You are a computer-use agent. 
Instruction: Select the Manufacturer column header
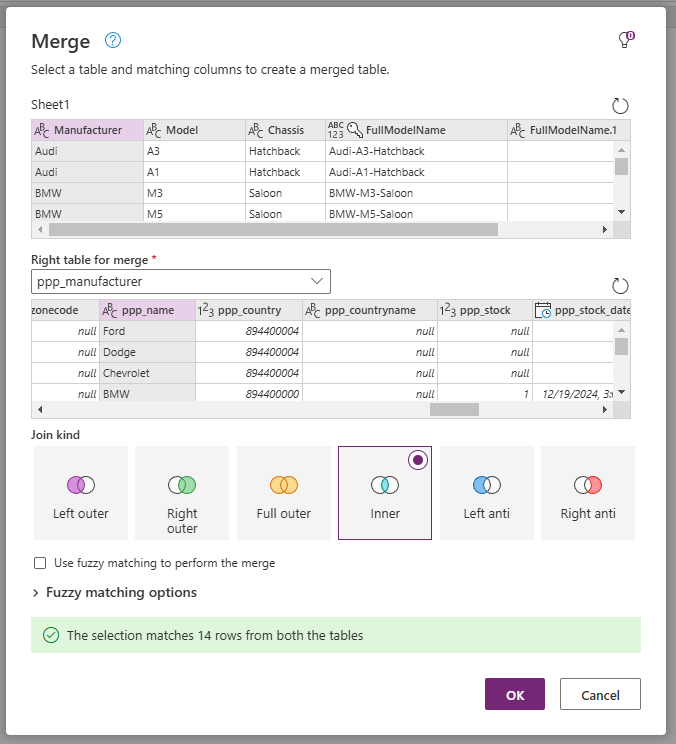(x=87, y=130)
